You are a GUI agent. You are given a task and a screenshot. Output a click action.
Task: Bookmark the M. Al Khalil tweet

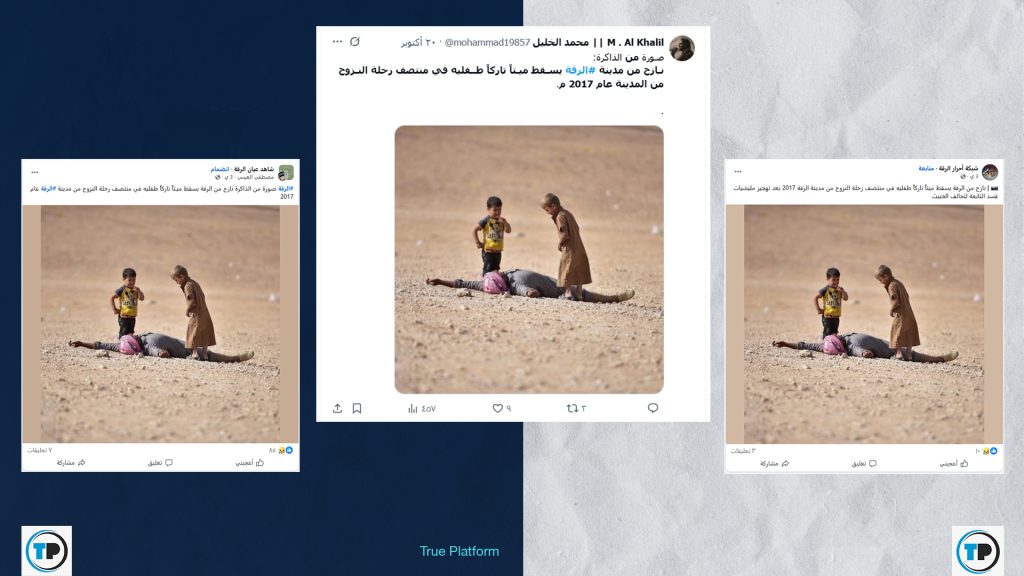click(x=357, y=408)
